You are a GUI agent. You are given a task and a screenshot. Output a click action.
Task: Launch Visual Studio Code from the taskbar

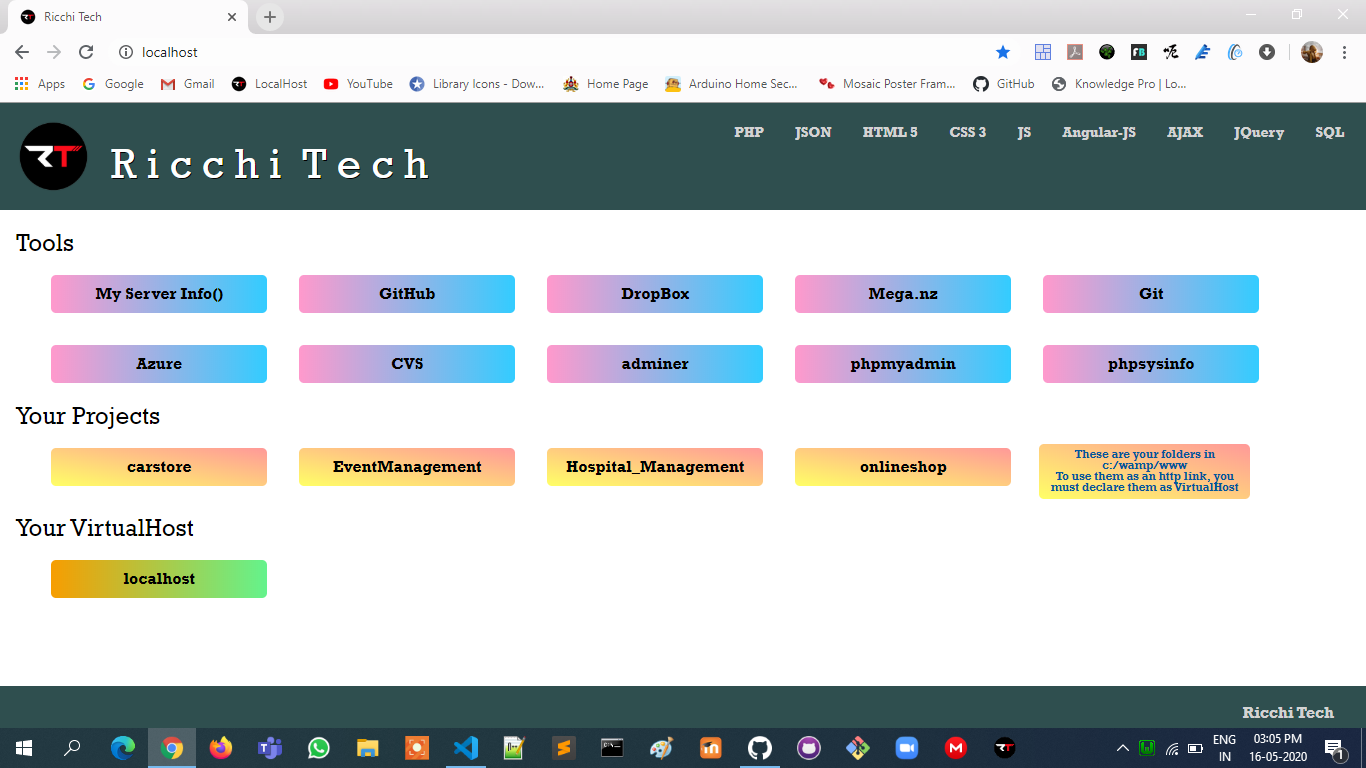click(x=466, y=747)
